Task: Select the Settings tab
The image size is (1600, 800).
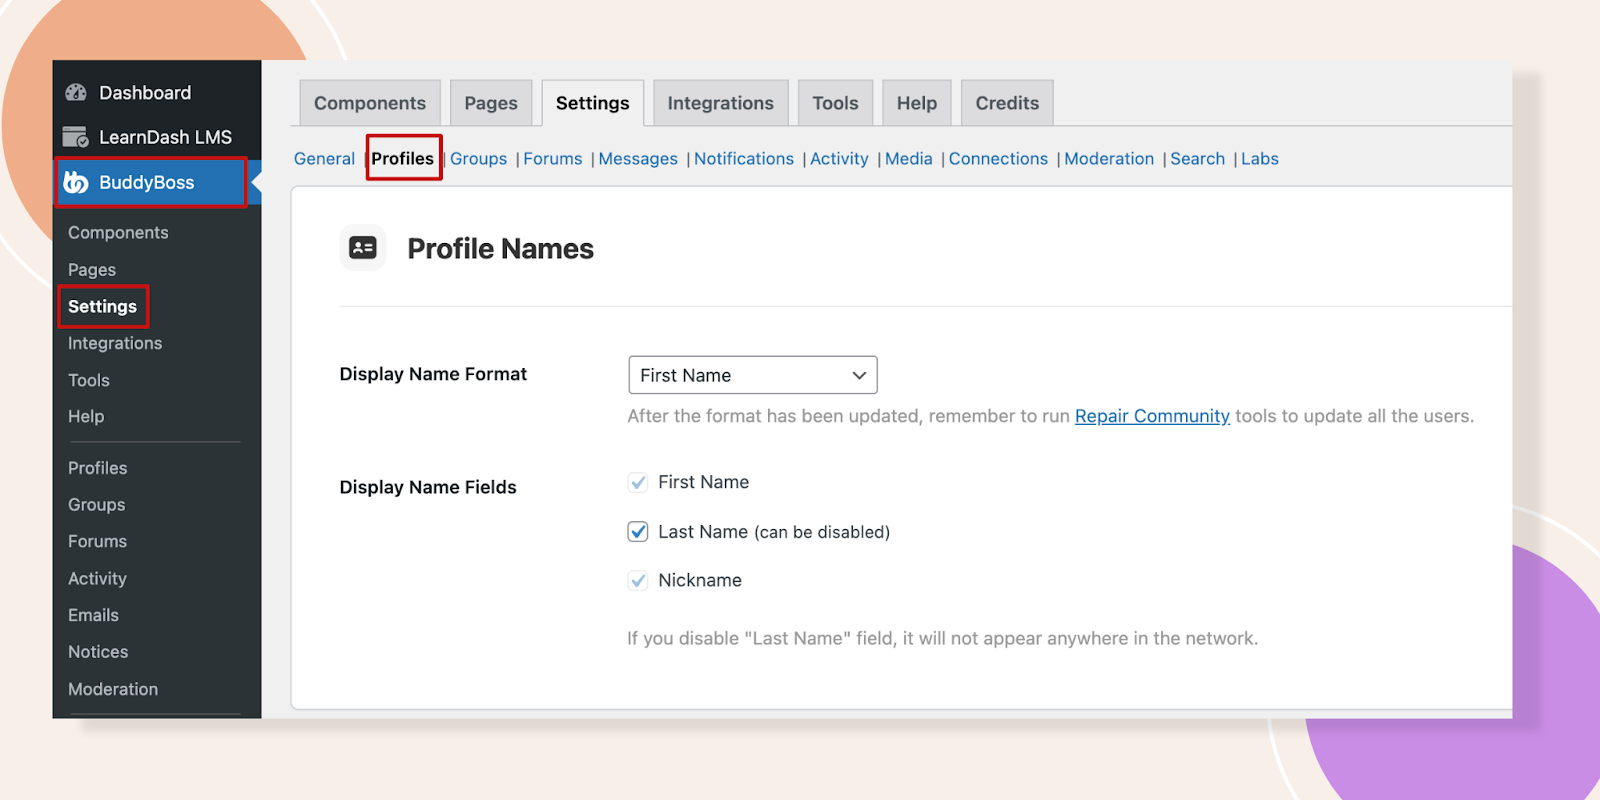Action: click(593, 103)
